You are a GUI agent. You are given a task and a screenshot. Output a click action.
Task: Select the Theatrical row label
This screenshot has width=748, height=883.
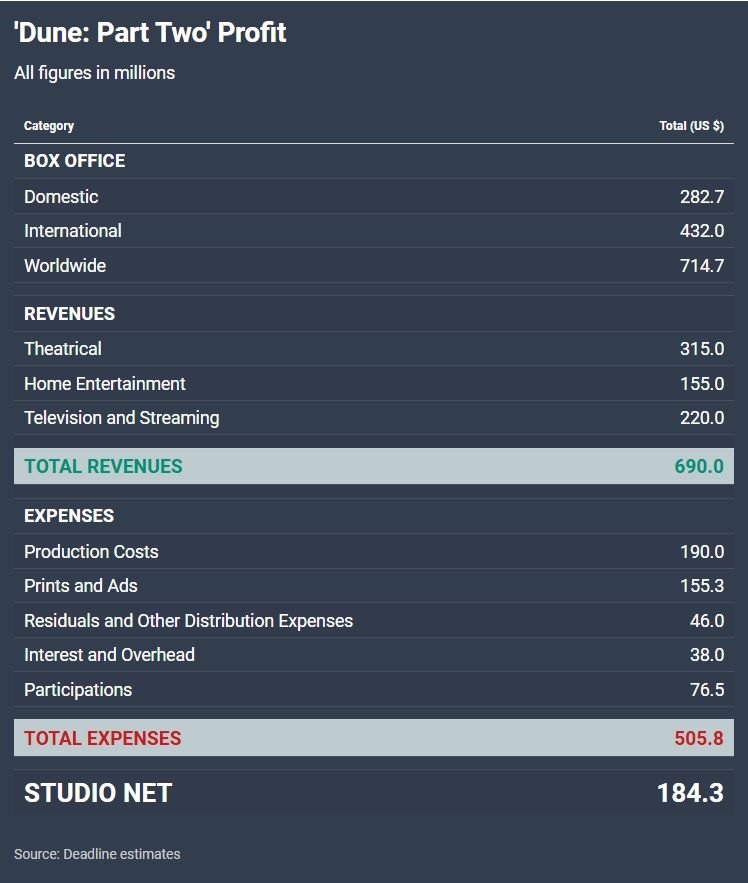(x=63, y=349)
